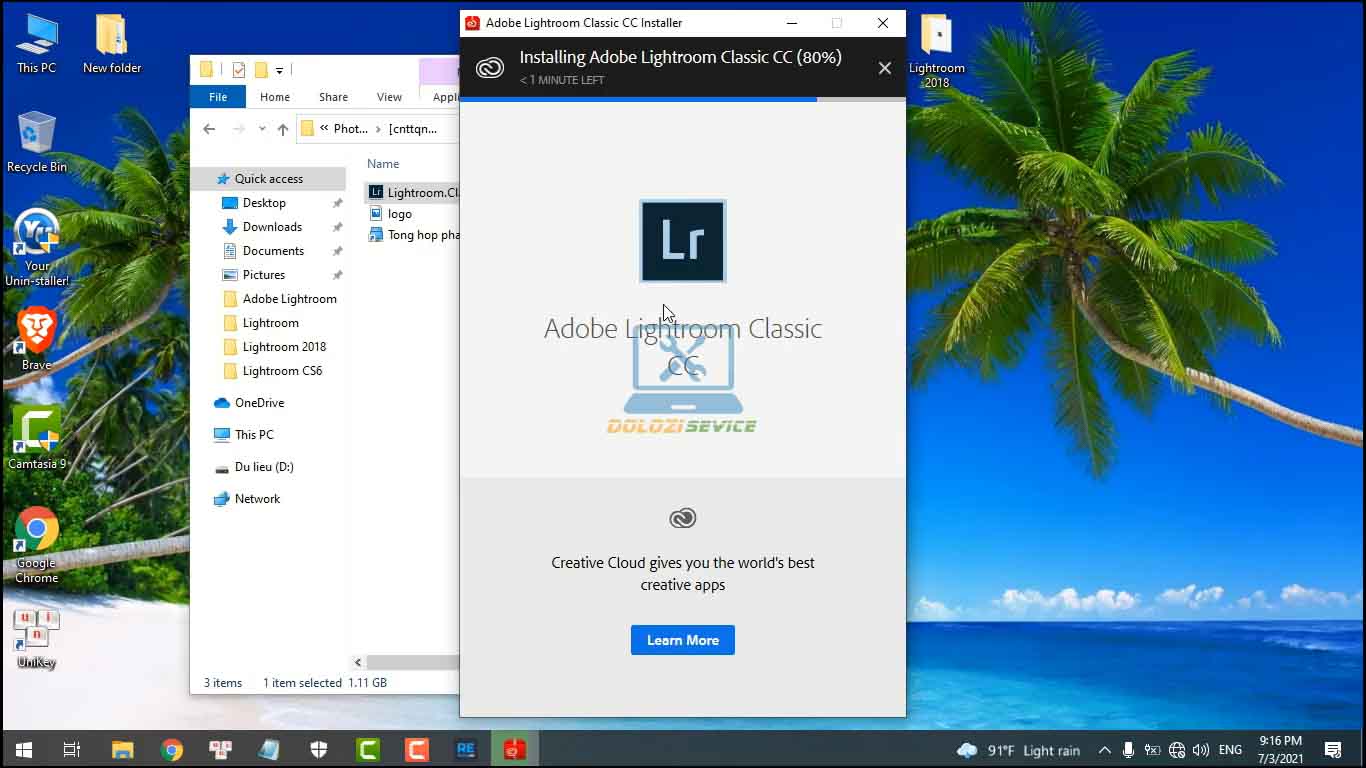Click the Creative Cloud logo icon in installer header
The image size is (1366, 768).
(489, 68)
